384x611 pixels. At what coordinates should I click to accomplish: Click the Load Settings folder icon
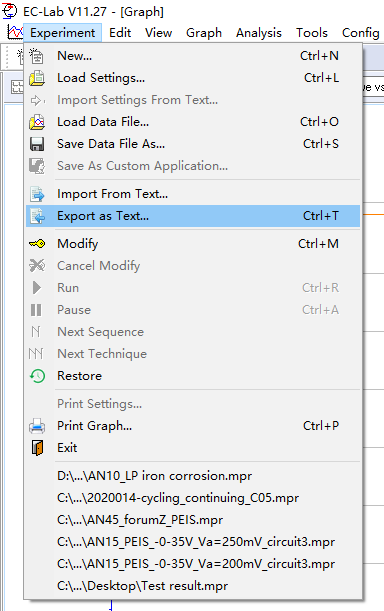[37, 78]
